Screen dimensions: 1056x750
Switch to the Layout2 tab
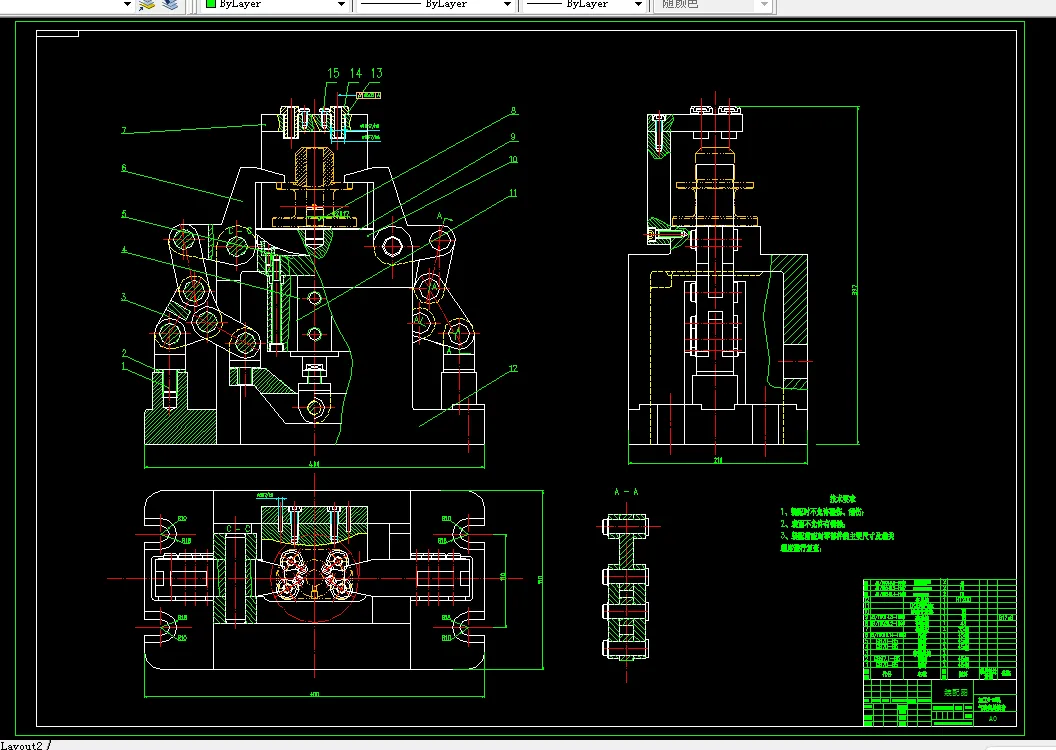coord(22,745)
